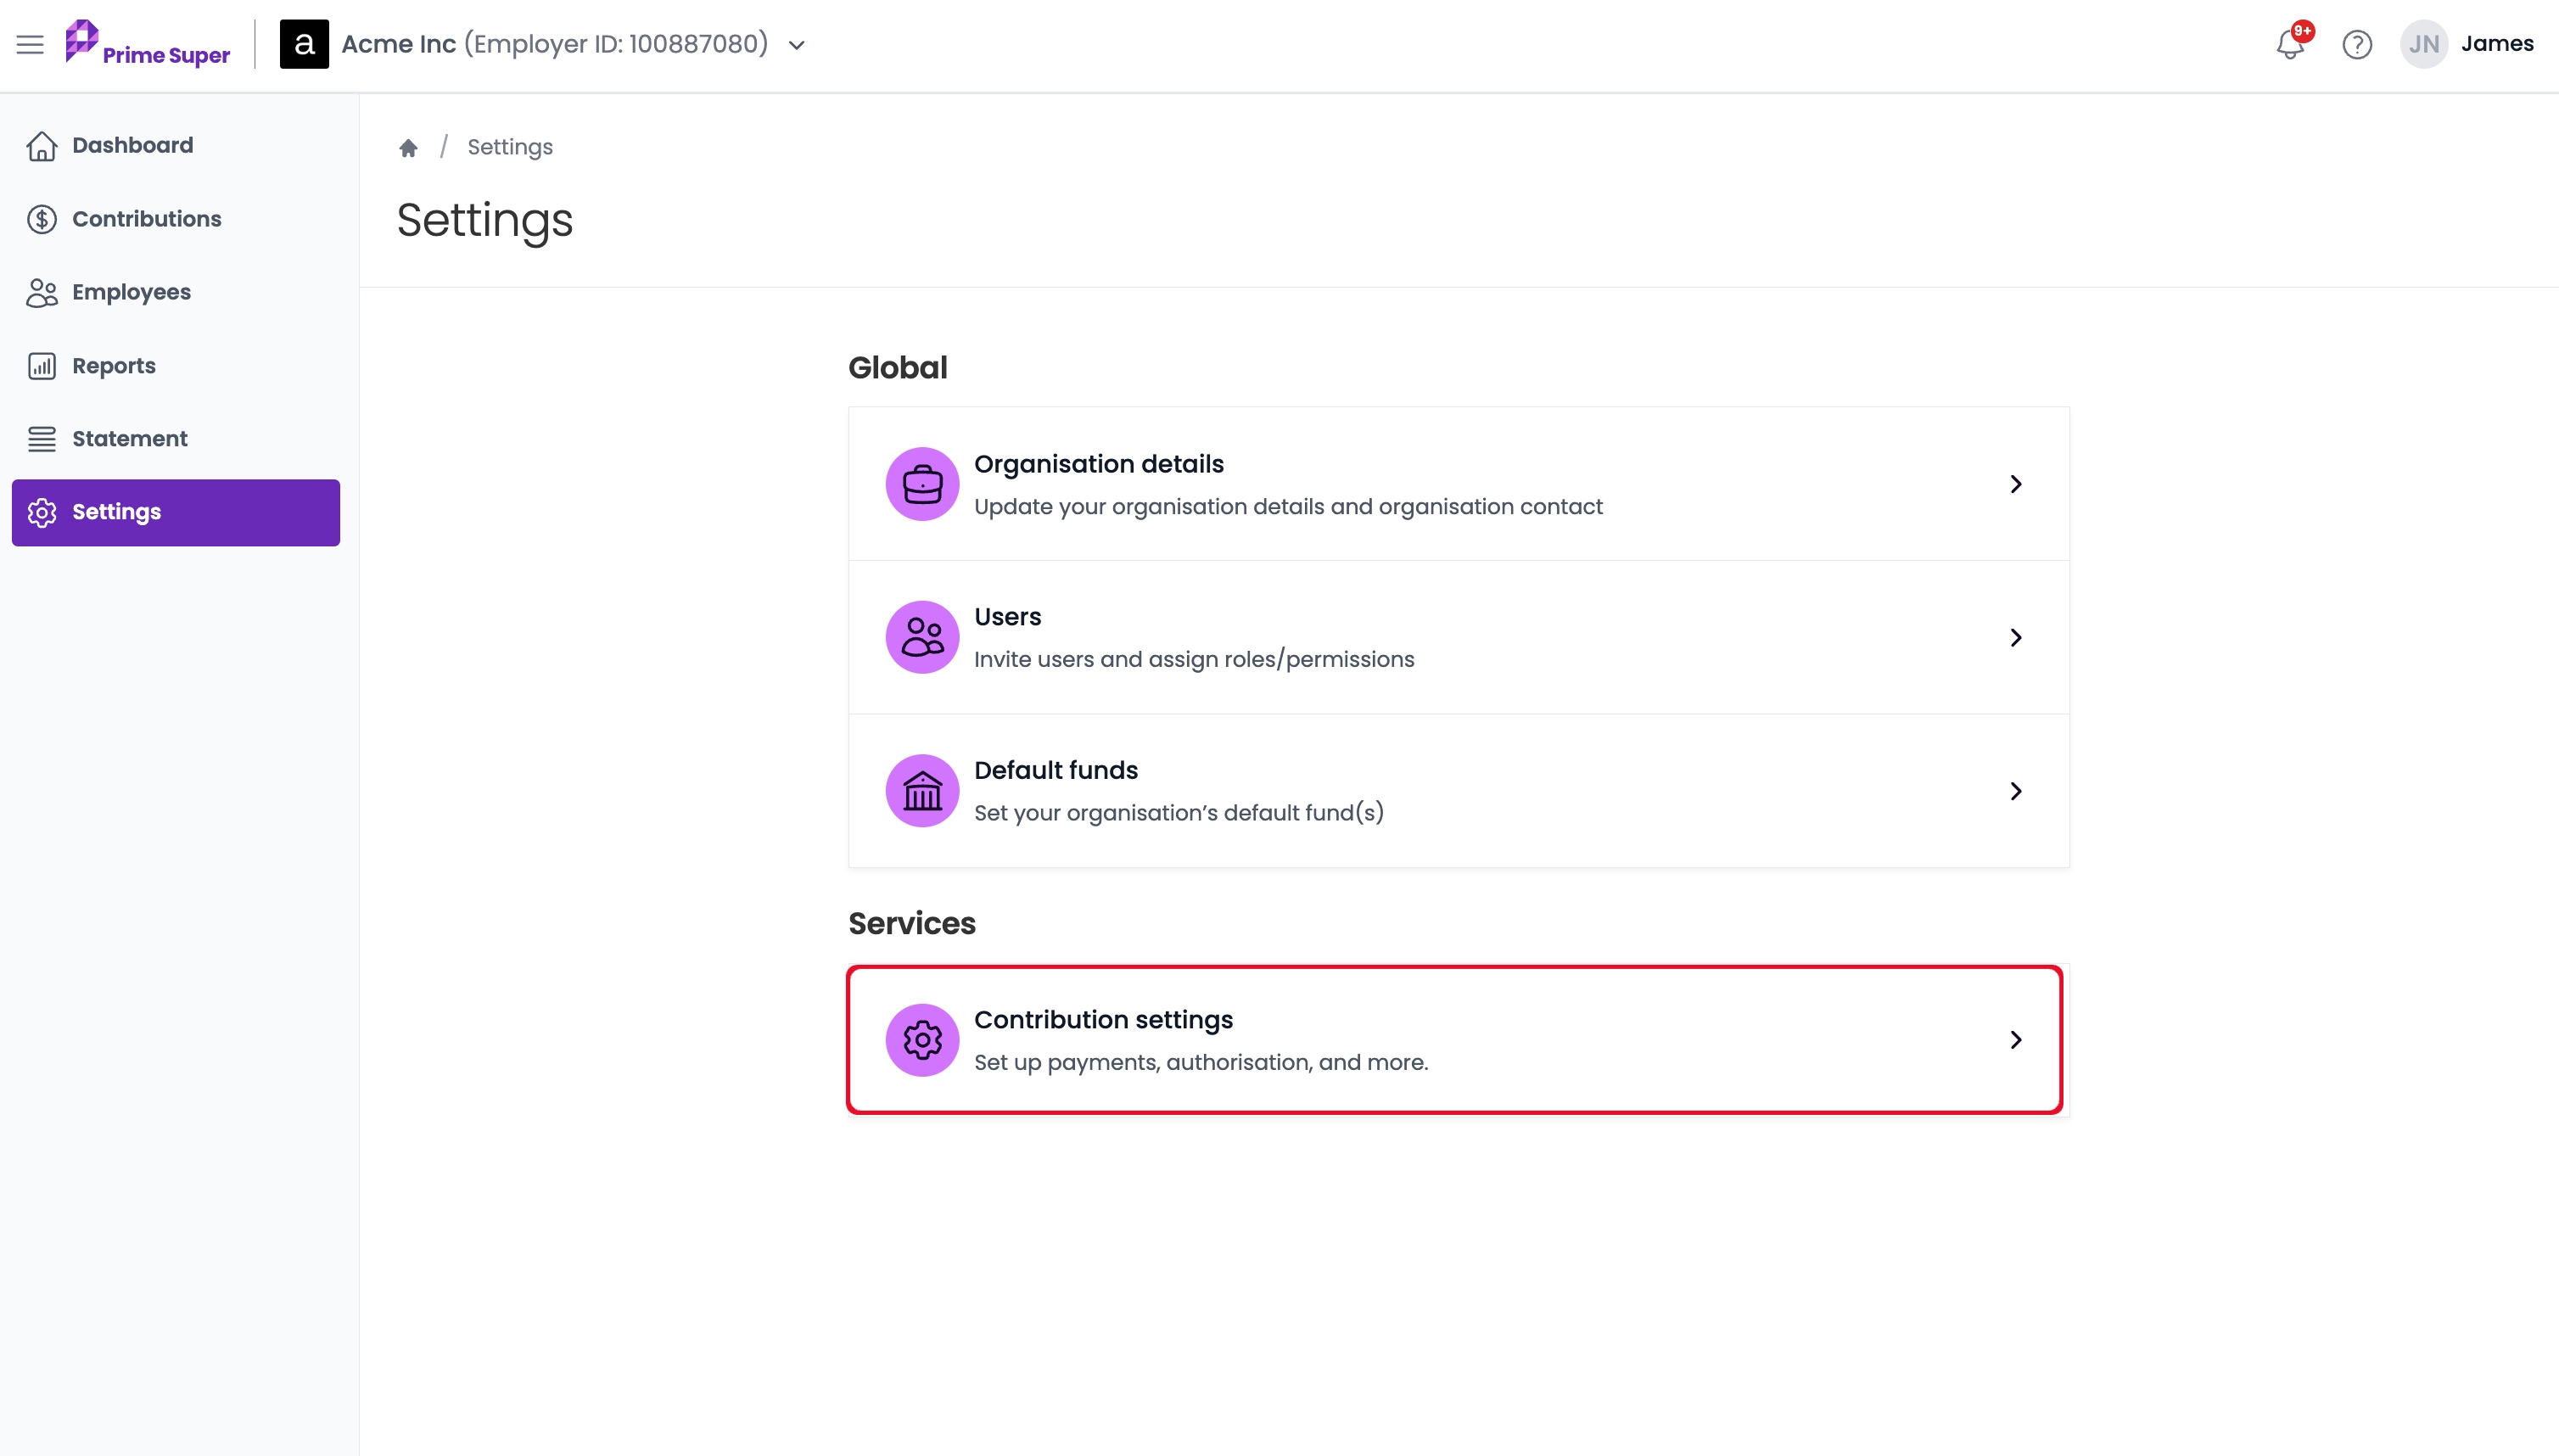Open the help question mark icon

click(2357, 44)
